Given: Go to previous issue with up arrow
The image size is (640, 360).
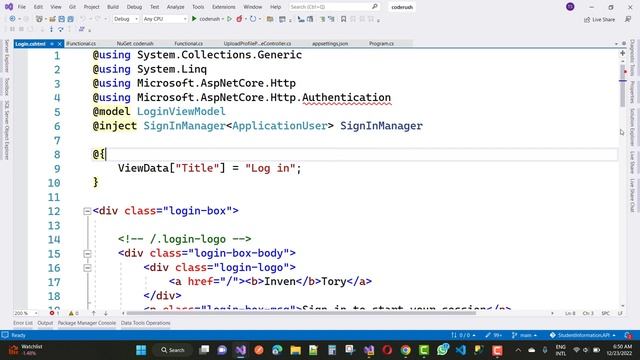Looking at the screenshot, I should click(x=93, y=313).
